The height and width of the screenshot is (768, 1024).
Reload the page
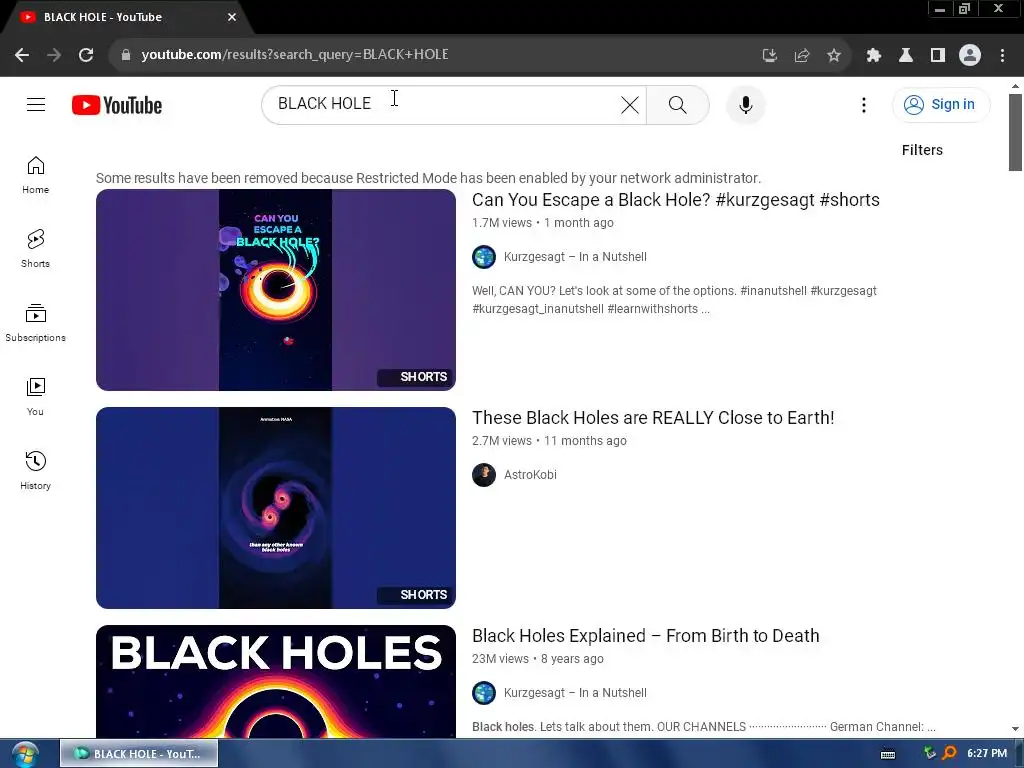[x=86, y=55]
